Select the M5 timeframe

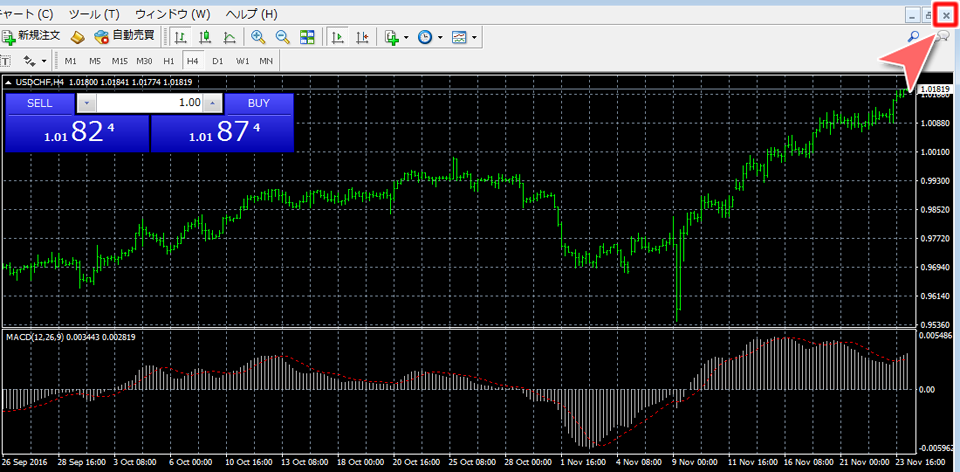(95, 61)
